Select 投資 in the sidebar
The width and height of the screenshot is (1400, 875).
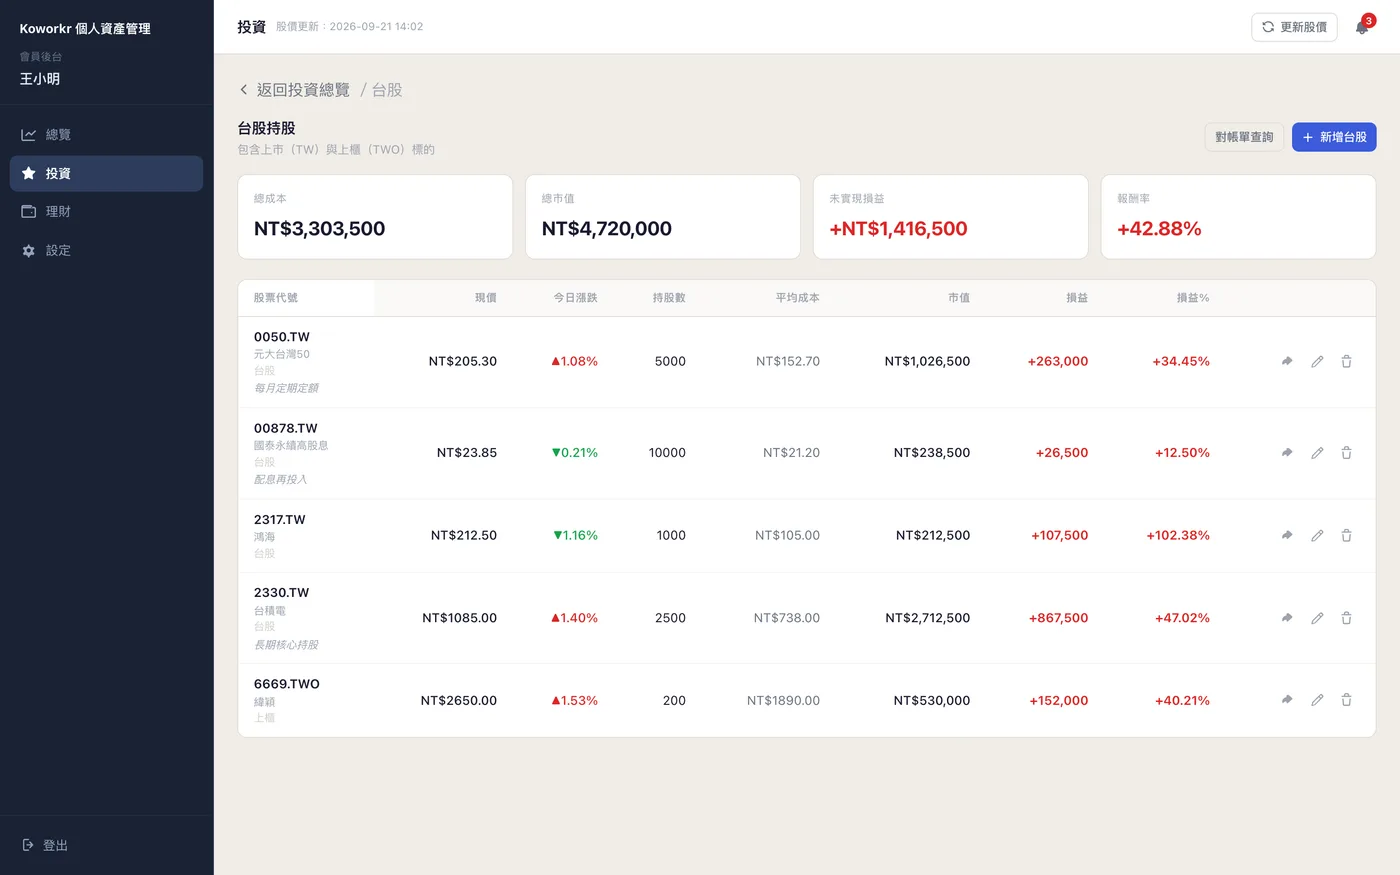coord(106,174)
